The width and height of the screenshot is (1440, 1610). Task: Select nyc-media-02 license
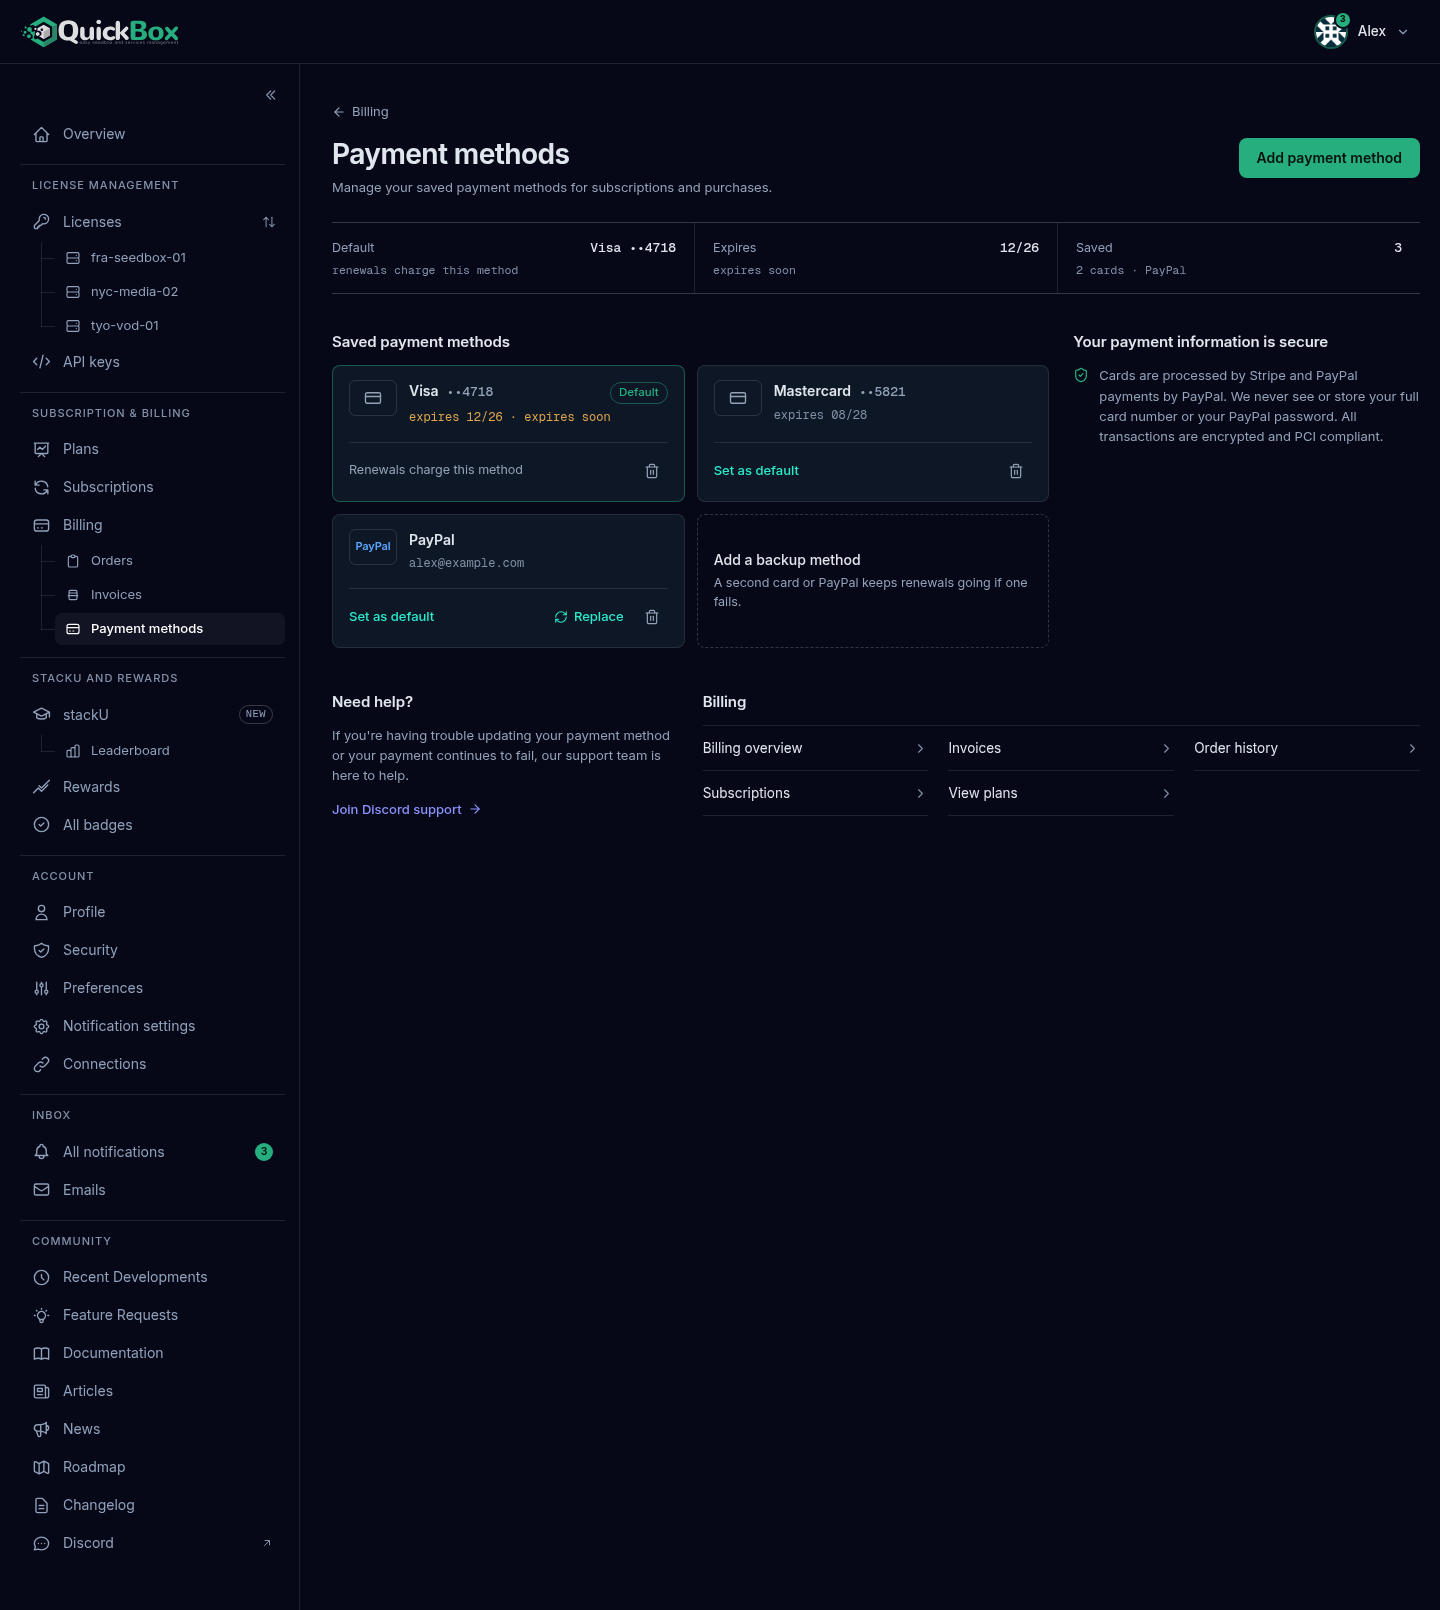(x=169, y=292)
